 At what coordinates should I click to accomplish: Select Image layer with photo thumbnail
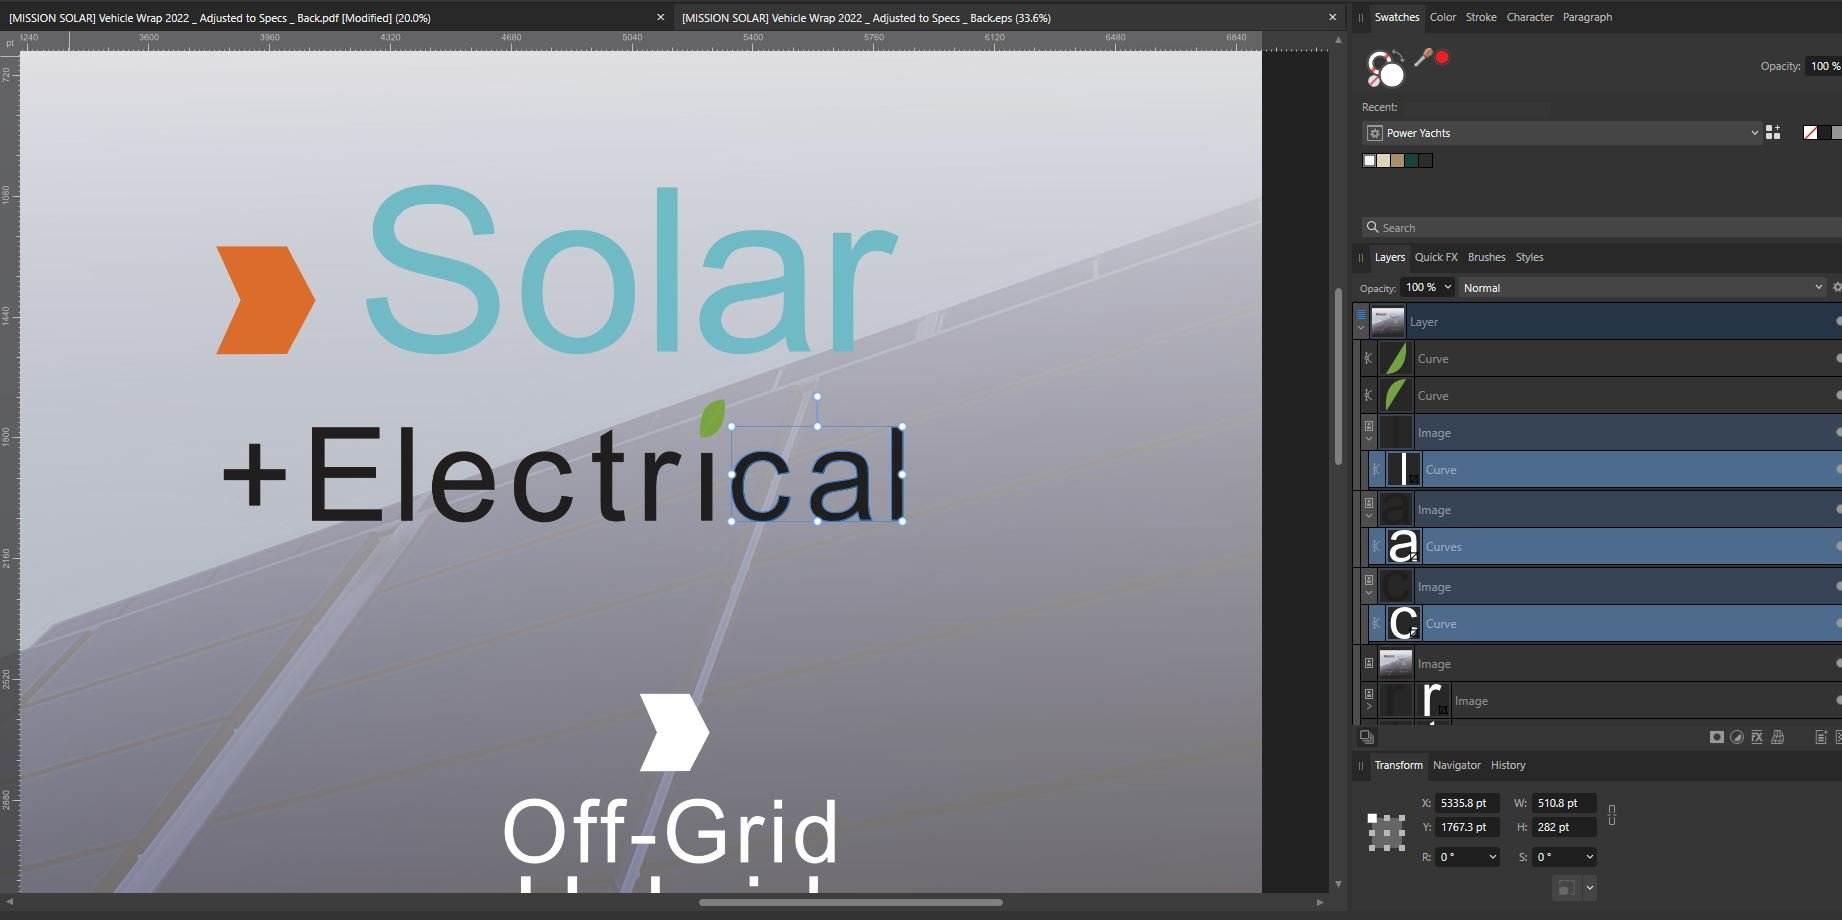1603,664
